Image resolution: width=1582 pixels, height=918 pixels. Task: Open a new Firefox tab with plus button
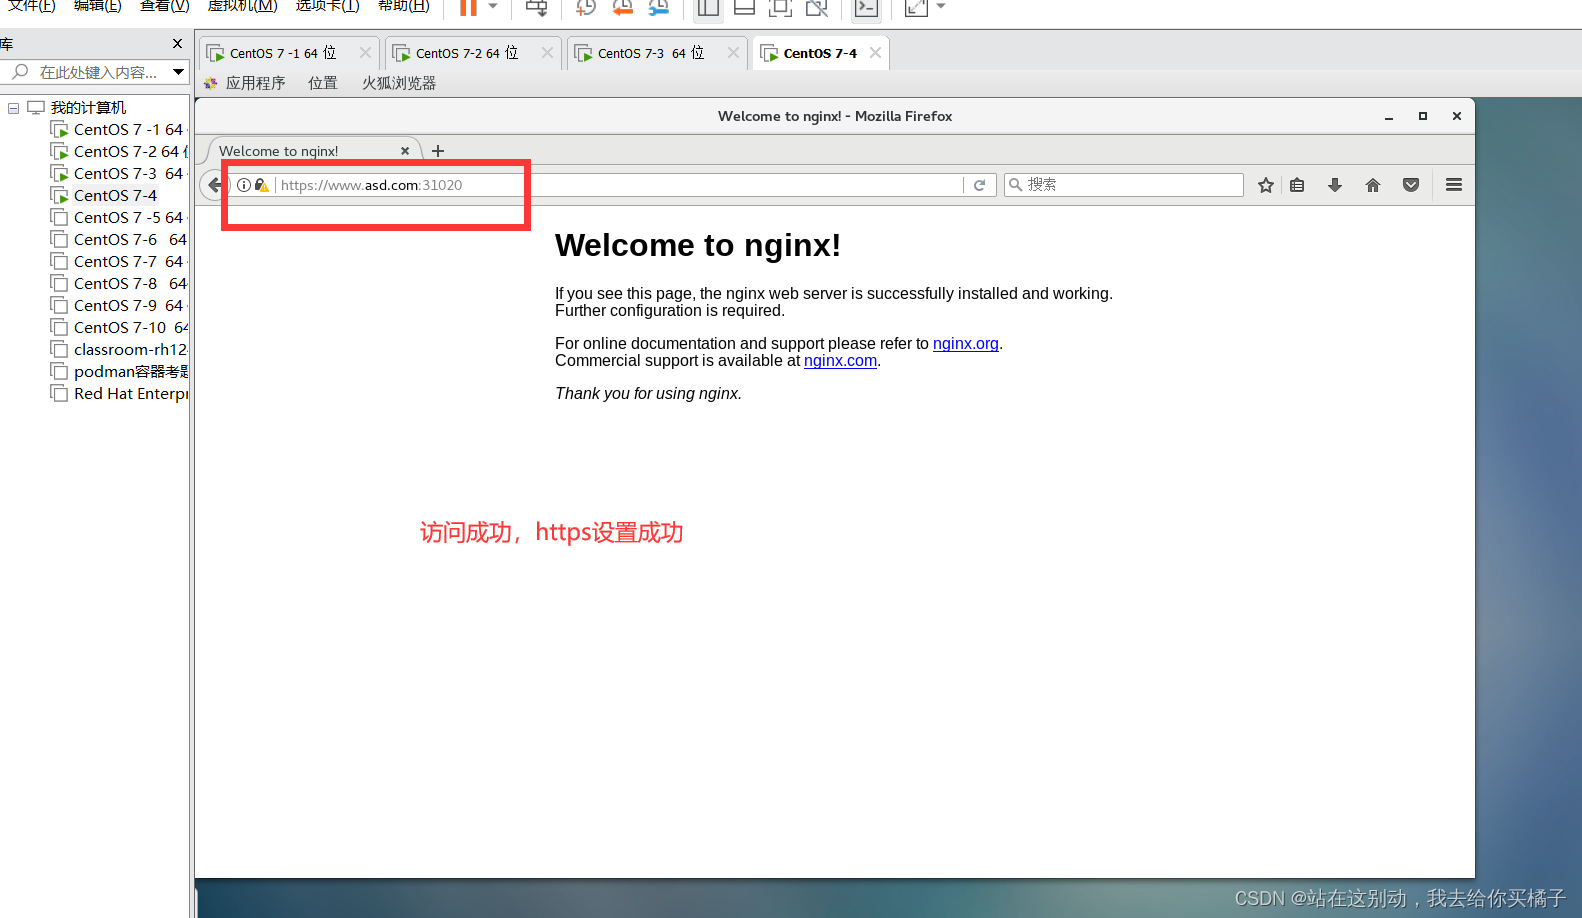[437, 151]
